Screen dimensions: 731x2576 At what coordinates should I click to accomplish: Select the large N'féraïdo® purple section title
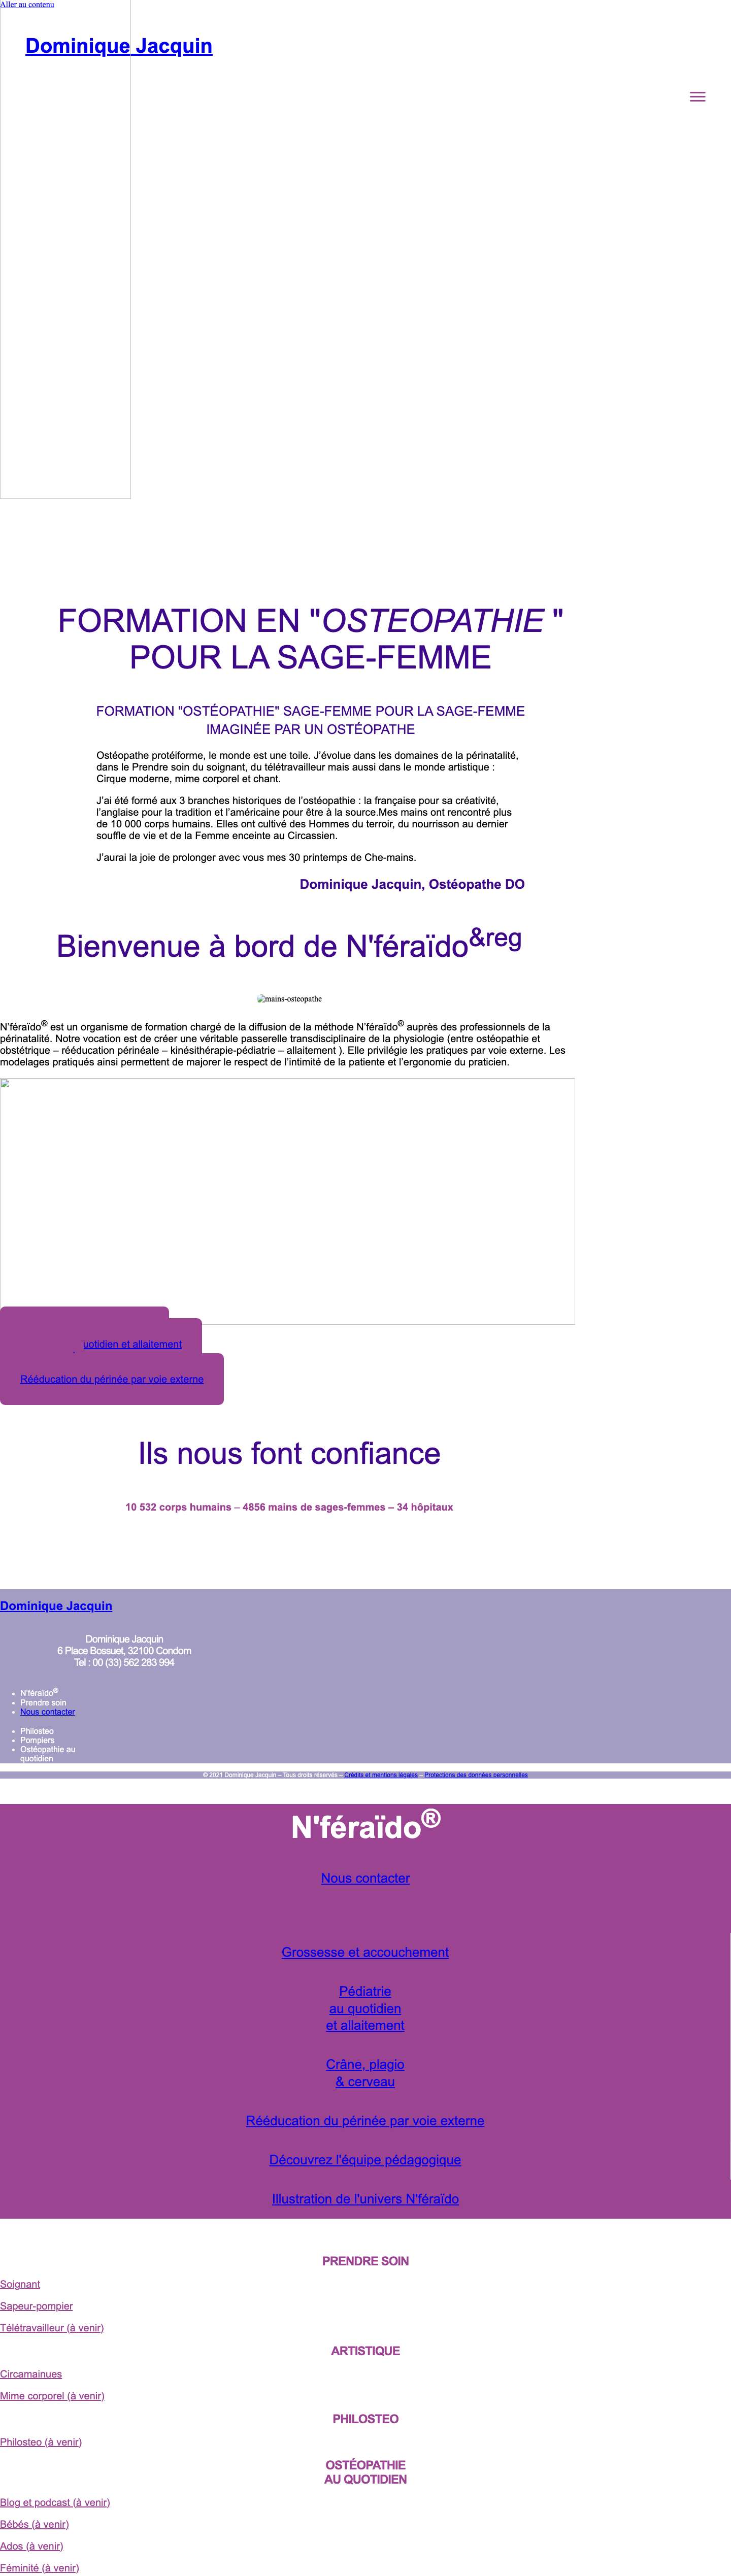pos(365,1825)
